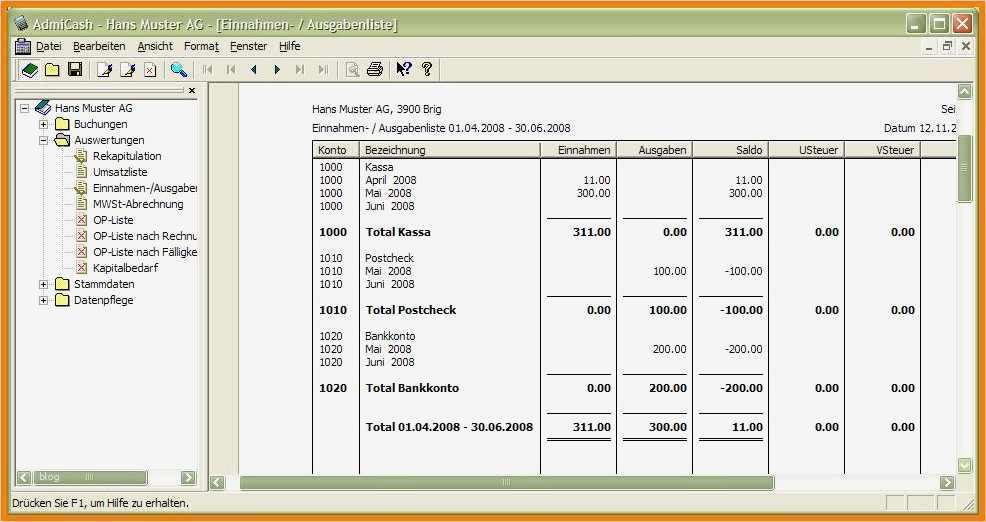Open the Format menu
986x522 pixels.
[x=201, y=47]
